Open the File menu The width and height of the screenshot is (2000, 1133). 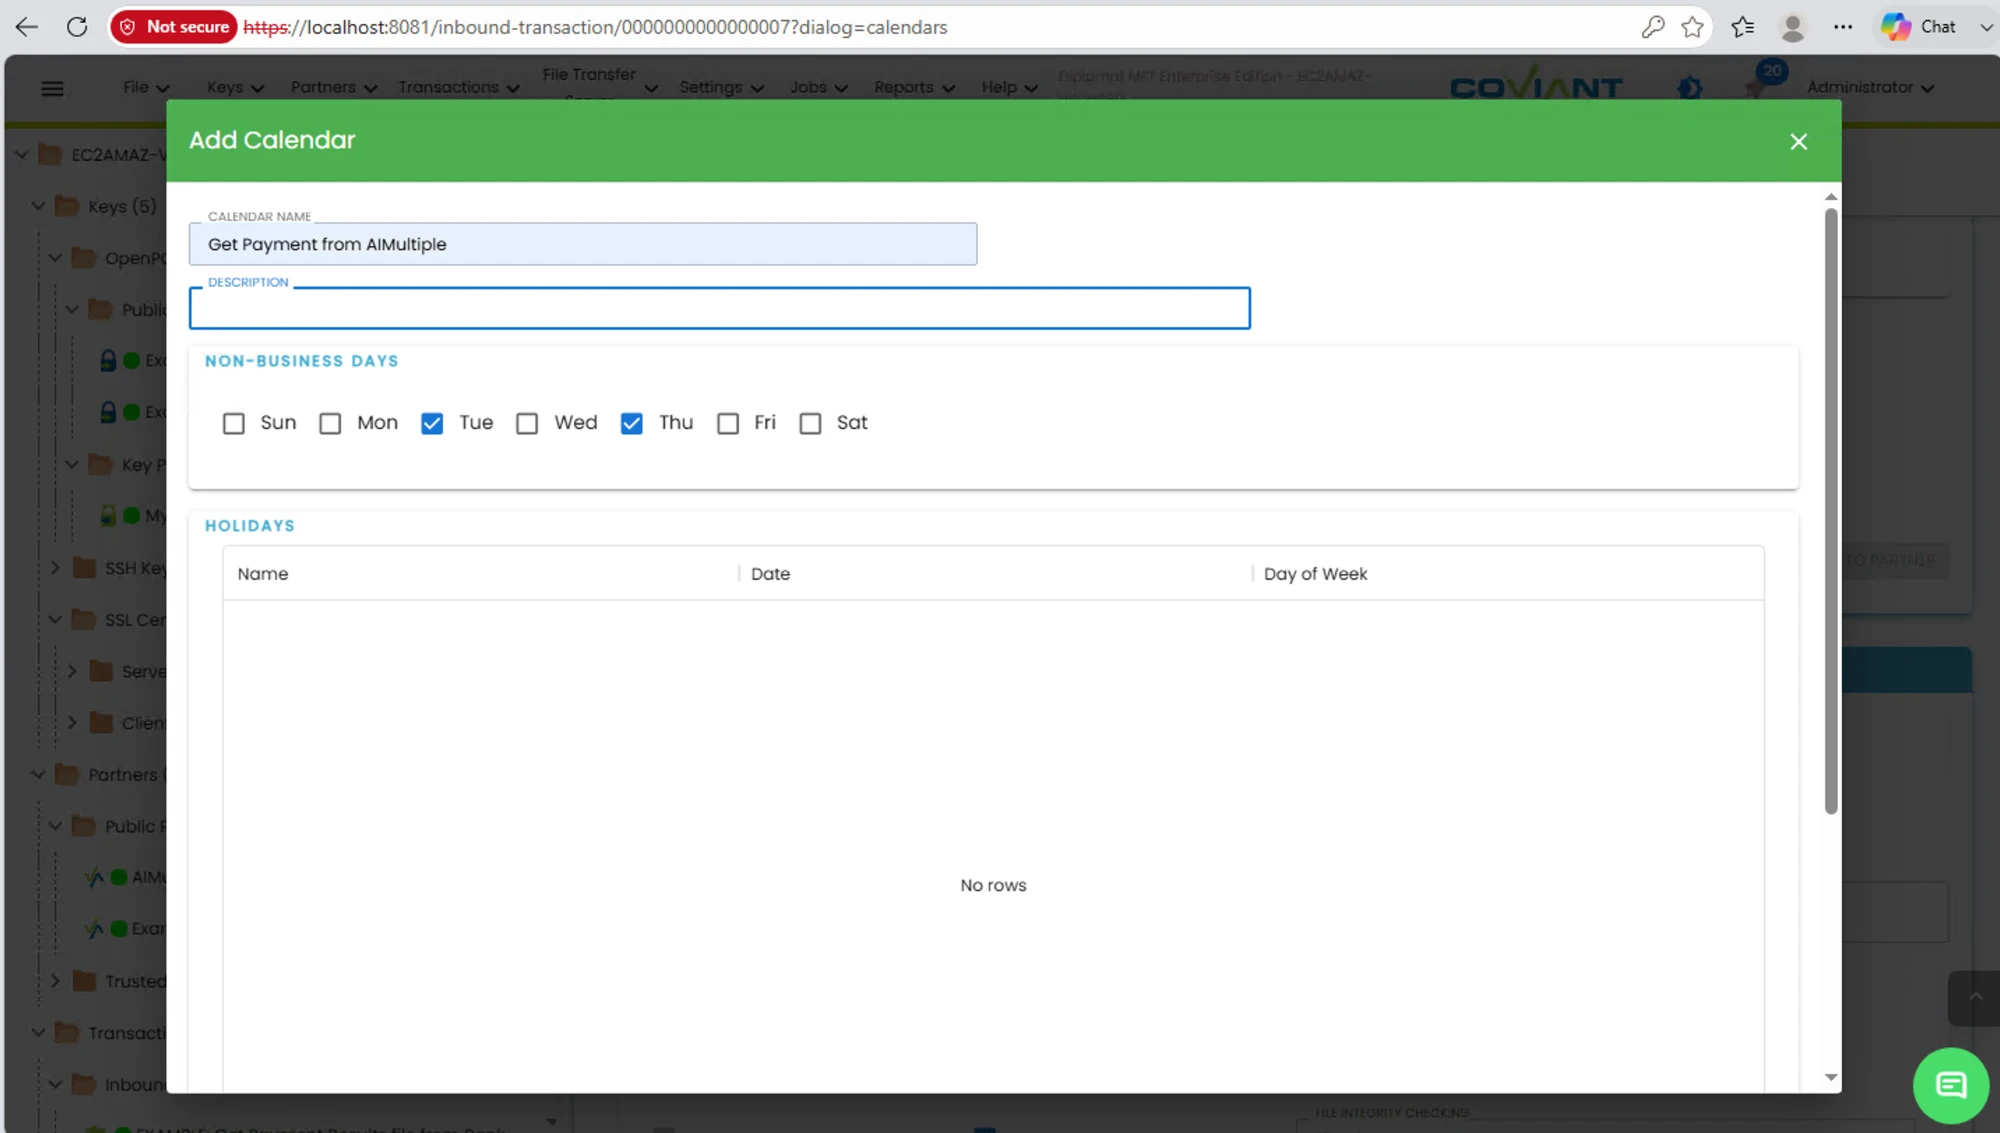pyautogui.click(x=146, y=87)
